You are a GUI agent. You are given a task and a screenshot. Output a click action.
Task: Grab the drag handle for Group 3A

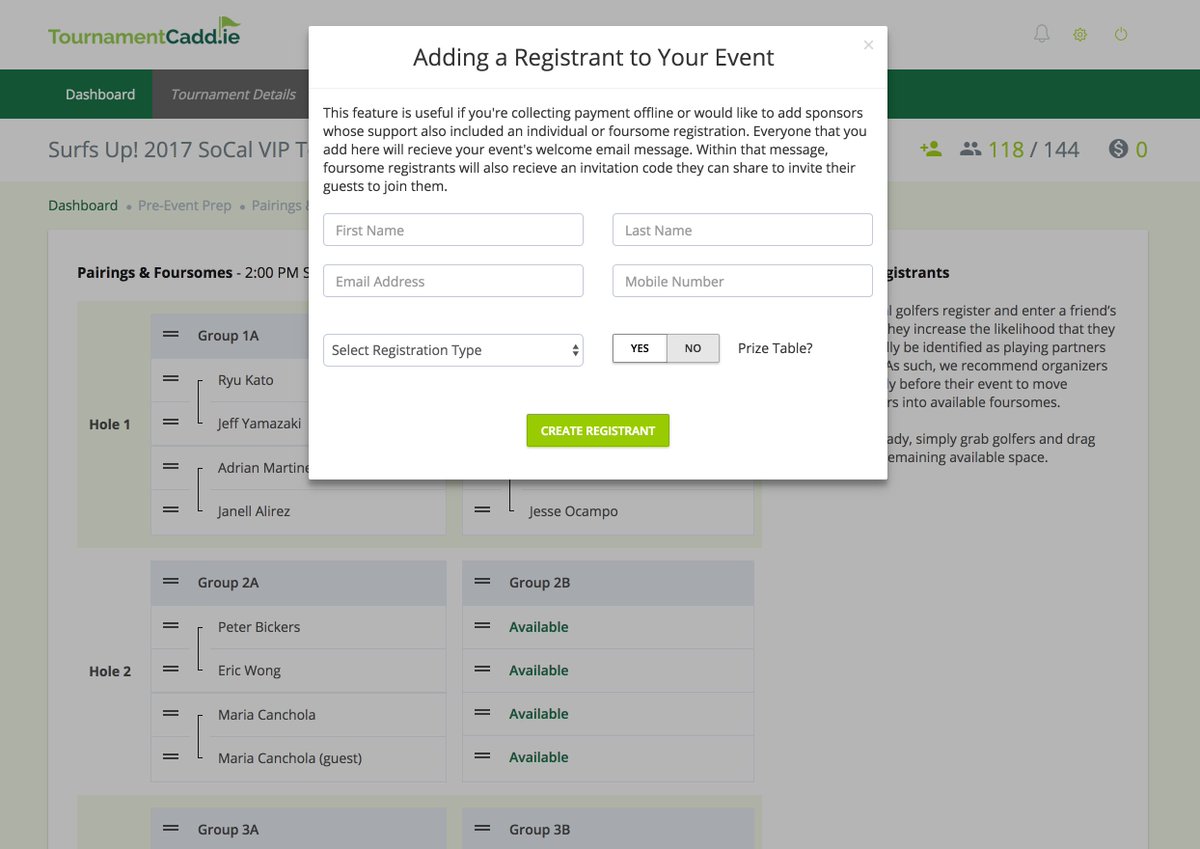coord(171,829)
